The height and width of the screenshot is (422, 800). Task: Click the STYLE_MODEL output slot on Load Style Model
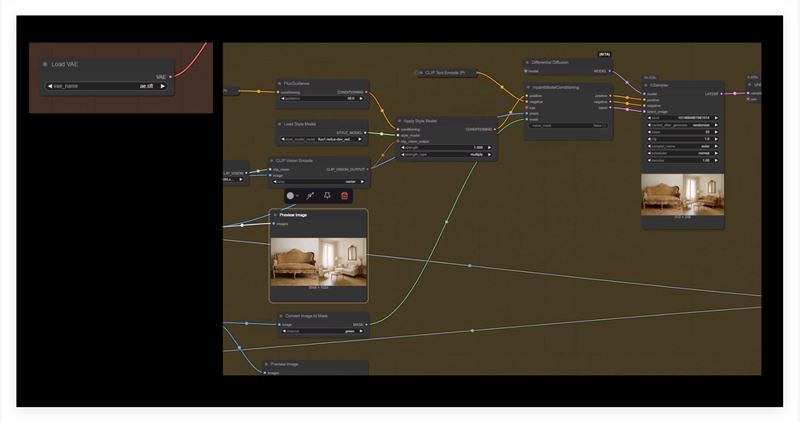(365, 133)
